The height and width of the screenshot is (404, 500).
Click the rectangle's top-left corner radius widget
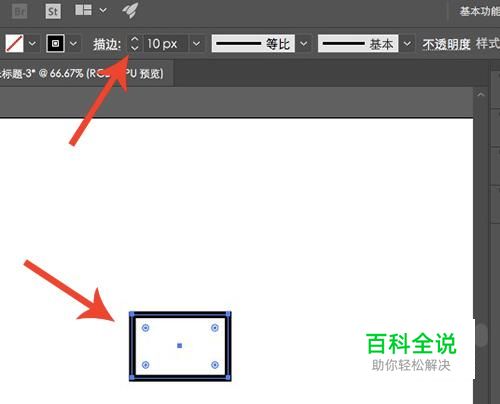click(x=146, y=328)
